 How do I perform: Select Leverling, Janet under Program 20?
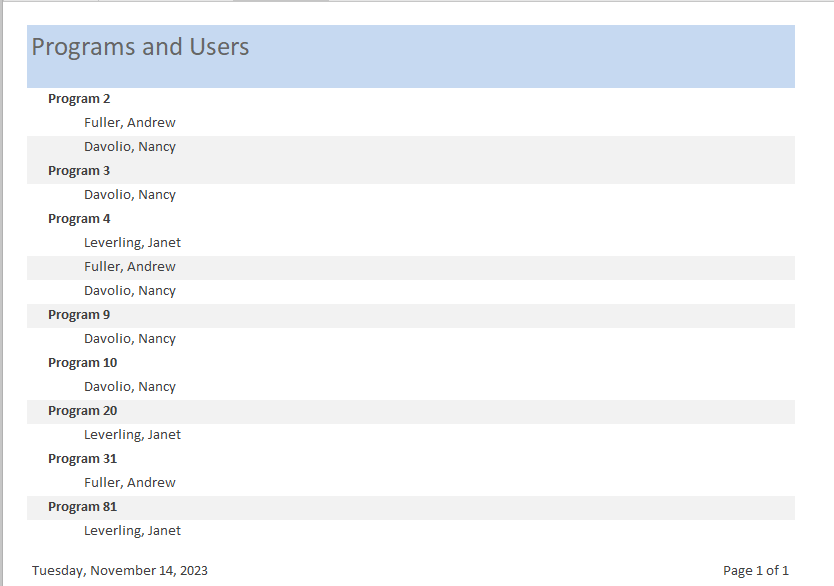tap(132, 435)
